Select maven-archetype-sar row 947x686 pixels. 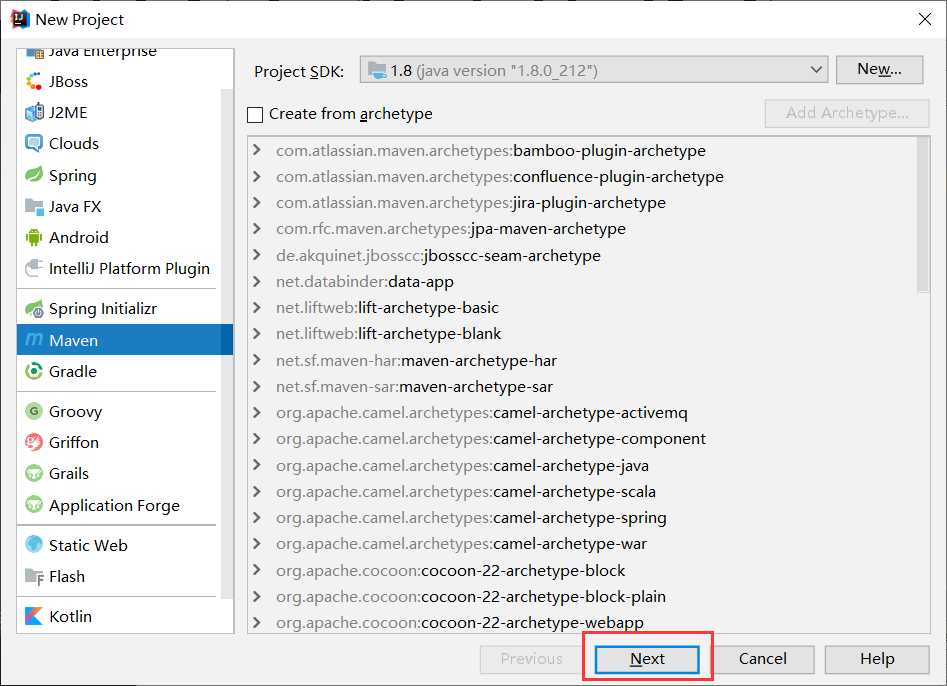pos(583,386)
